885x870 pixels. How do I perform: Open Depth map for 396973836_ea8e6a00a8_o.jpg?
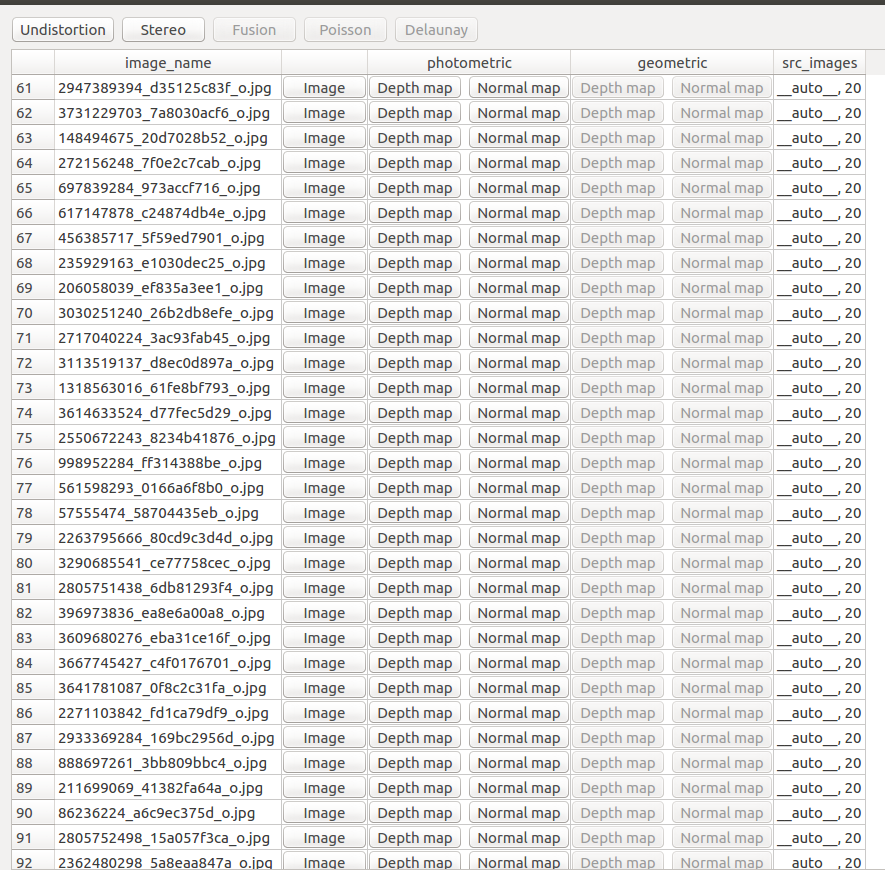pyautogui.click(x=415, y=612)
